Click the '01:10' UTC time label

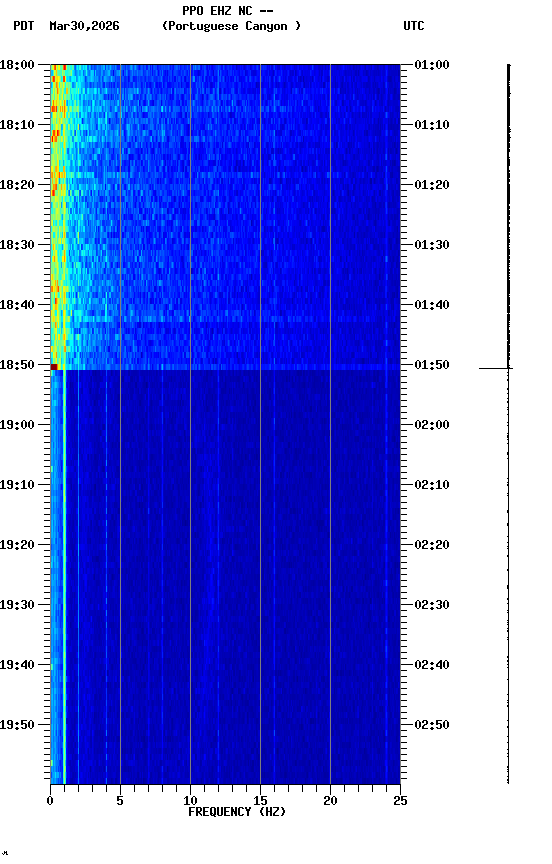click(432, 125)
